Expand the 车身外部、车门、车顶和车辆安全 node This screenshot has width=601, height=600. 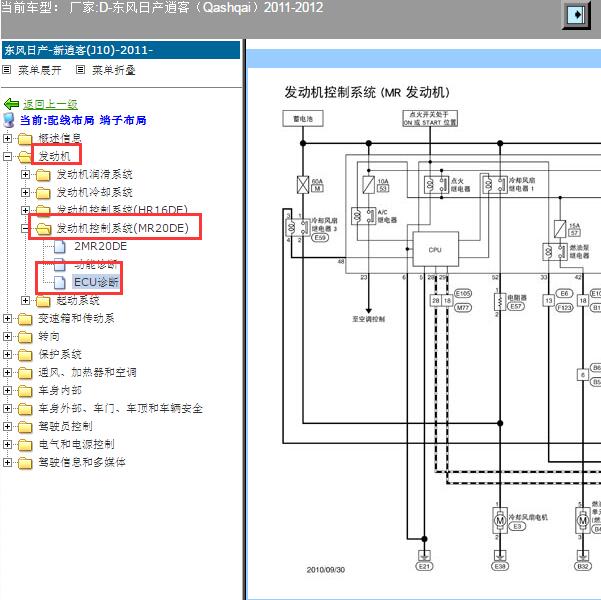click(x=7, y=408)
